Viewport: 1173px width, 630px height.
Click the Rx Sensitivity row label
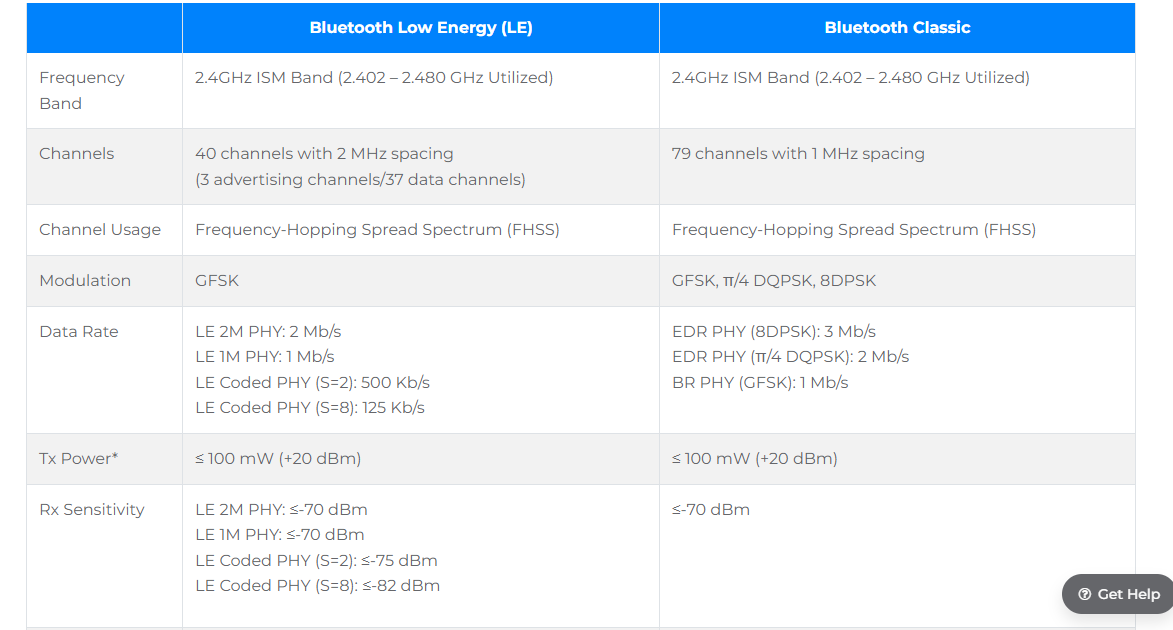click(x=92, y=510)
